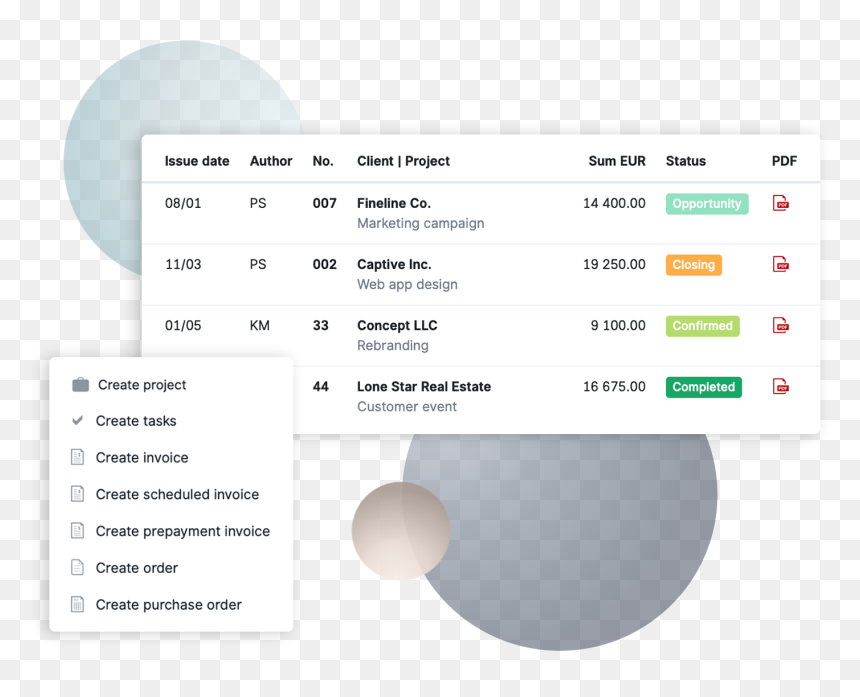This screenshot has width=860, height=697.
Task: Click the Confirmed status badge
Action: (x=703, y=326)
